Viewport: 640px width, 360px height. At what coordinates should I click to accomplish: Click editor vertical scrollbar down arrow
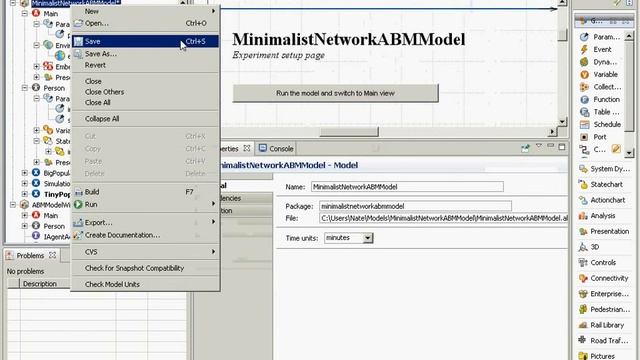[562, 122]
